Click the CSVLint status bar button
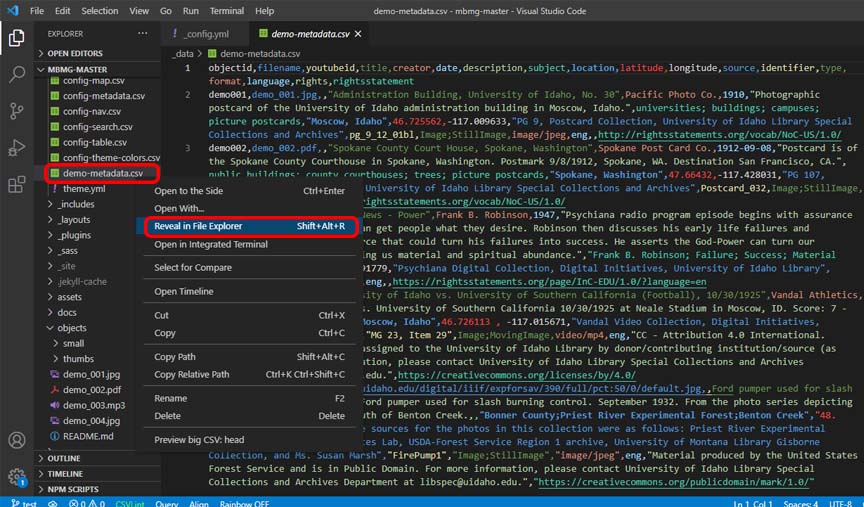The height and width of the screenshot is (507, 864). click(129, 503)
